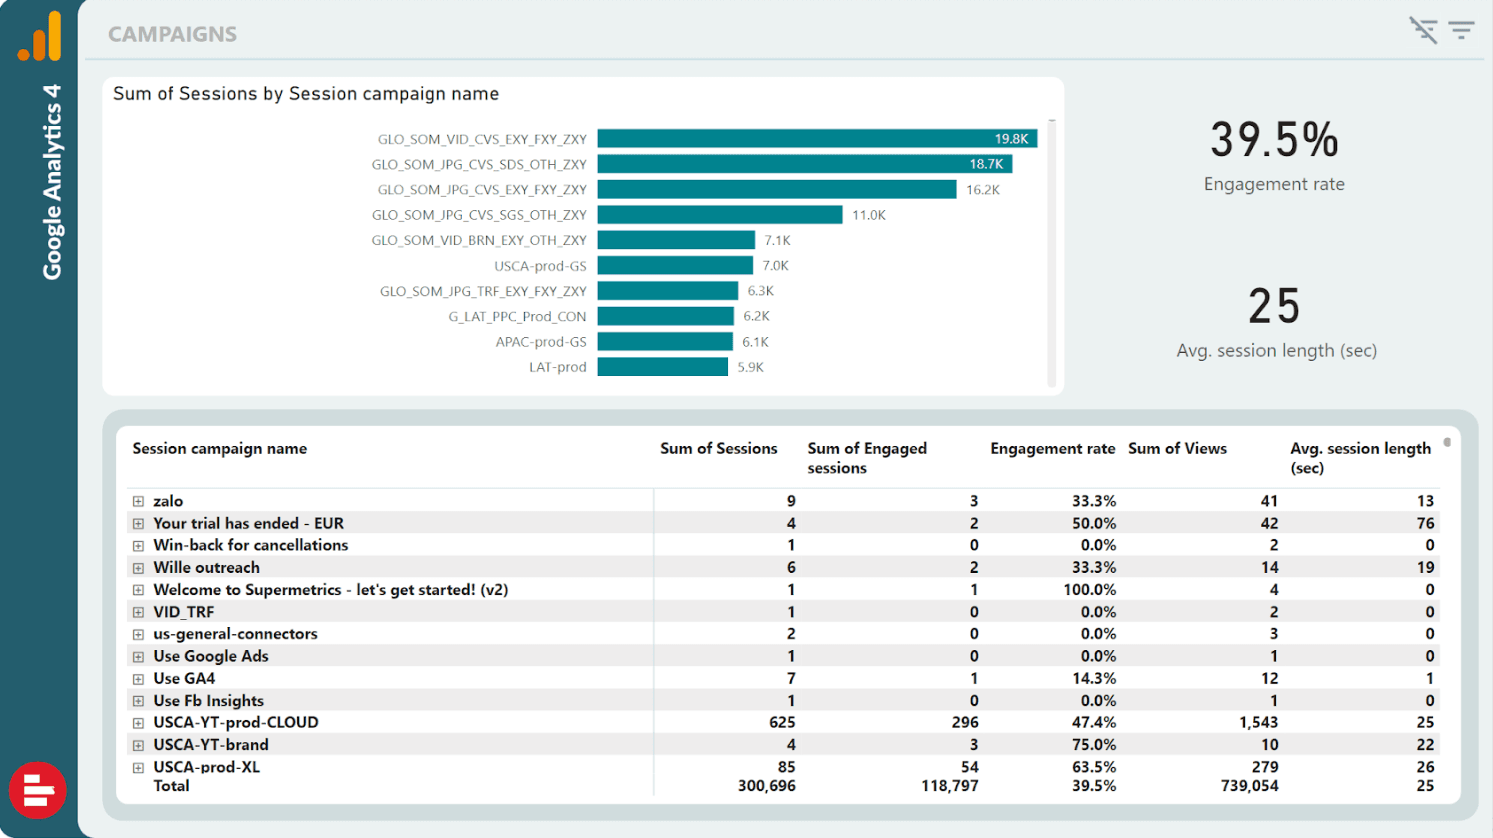Expand the Wille outreach row
Screen dimensions: 1493x838
click(x=138, y=568)
